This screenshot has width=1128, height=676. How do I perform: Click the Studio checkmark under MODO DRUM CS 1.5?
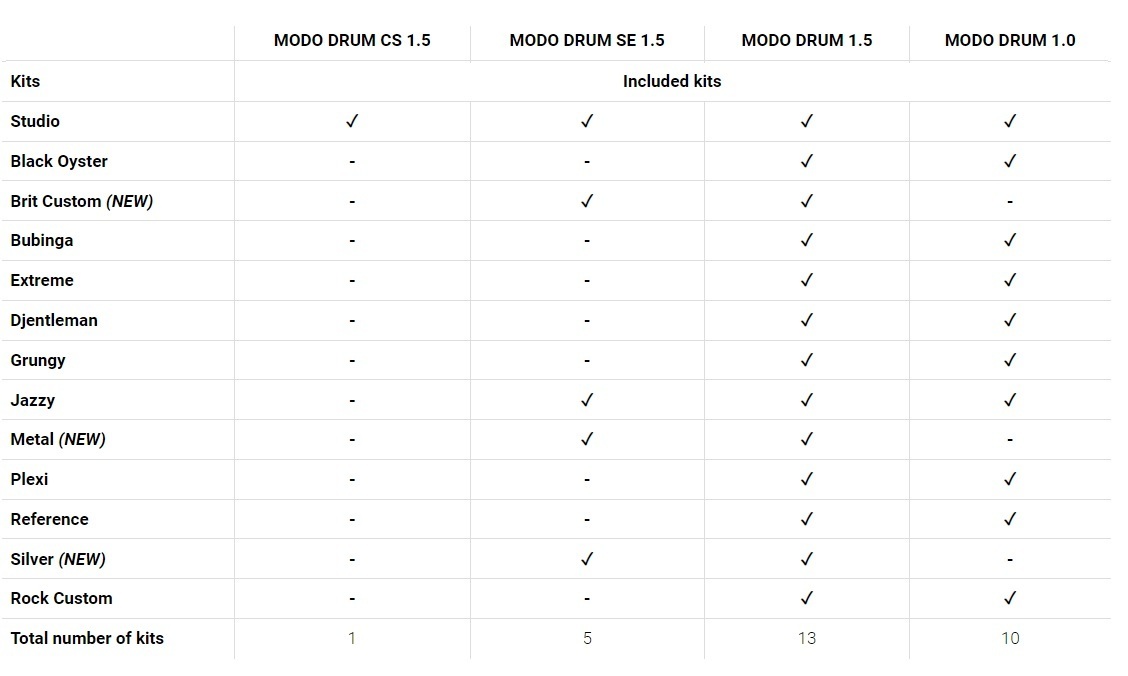click(352, 121)
